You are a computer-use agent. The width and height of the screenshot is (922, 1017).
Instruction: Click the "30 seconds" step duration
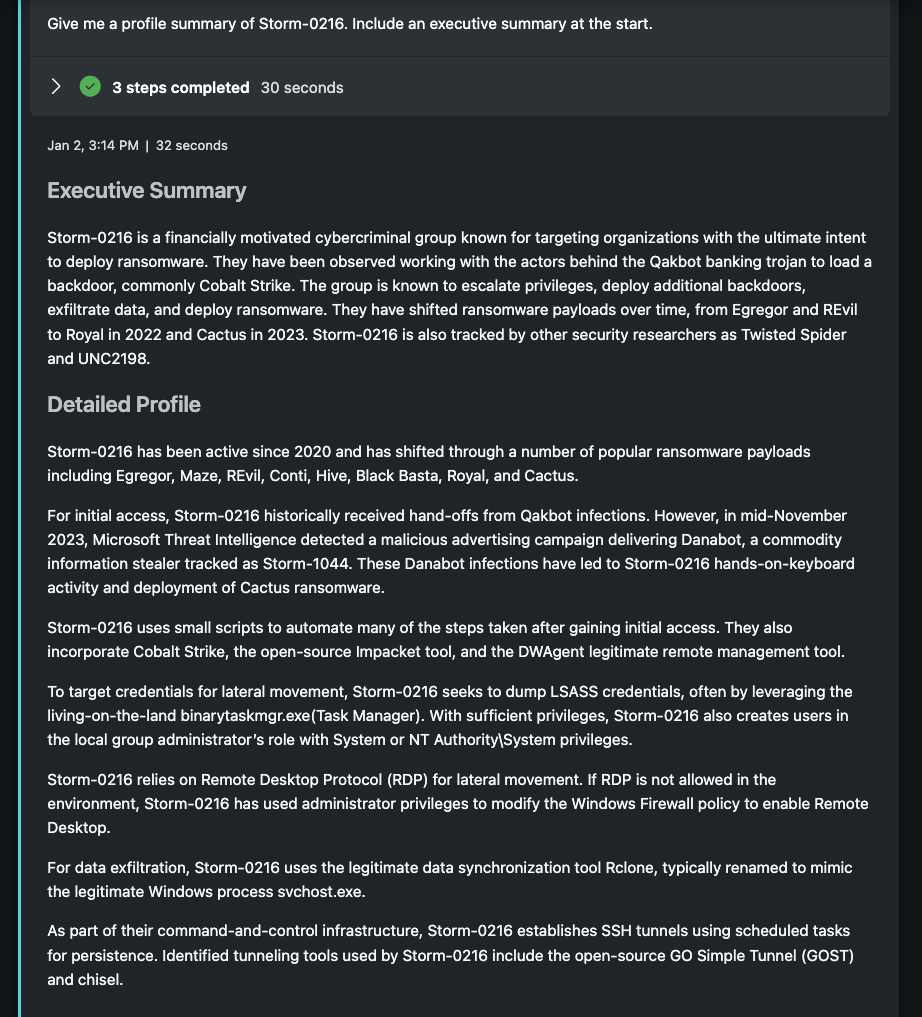(x=302, y=88)
